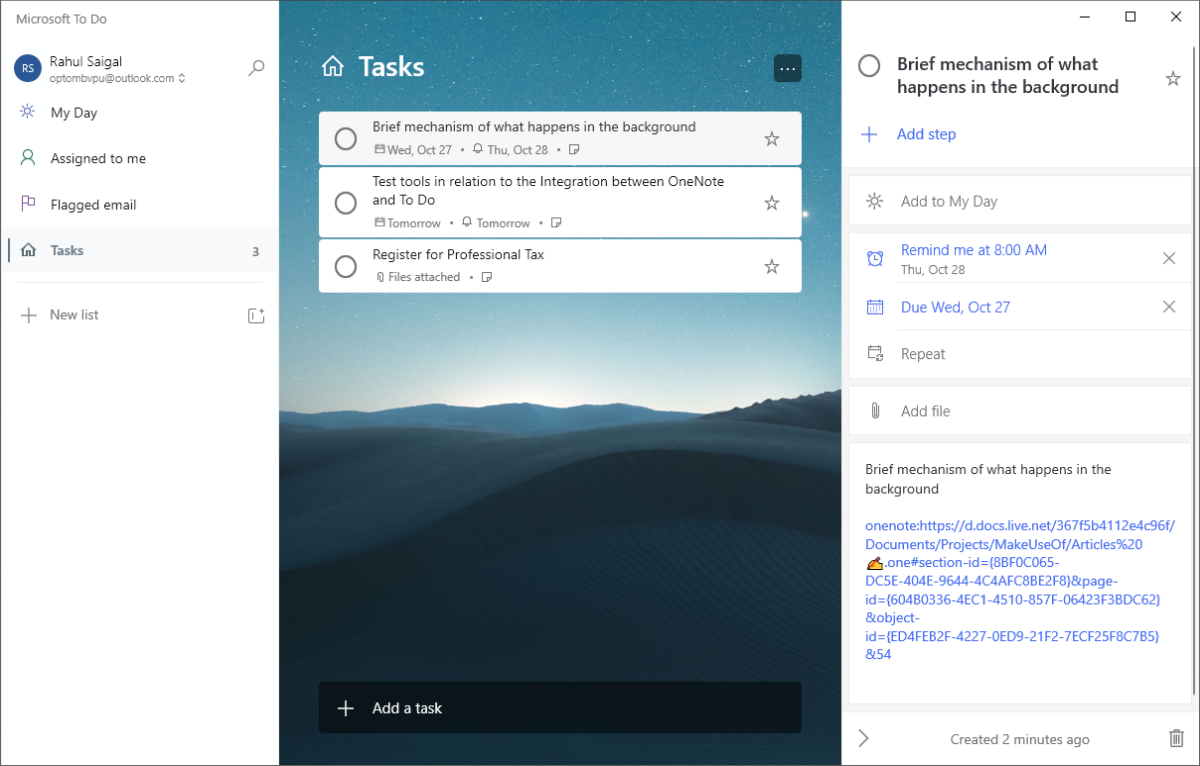Delete the task with the trash icon
This screenshot has height=766, width=1200.
(x=1176, y=739)
